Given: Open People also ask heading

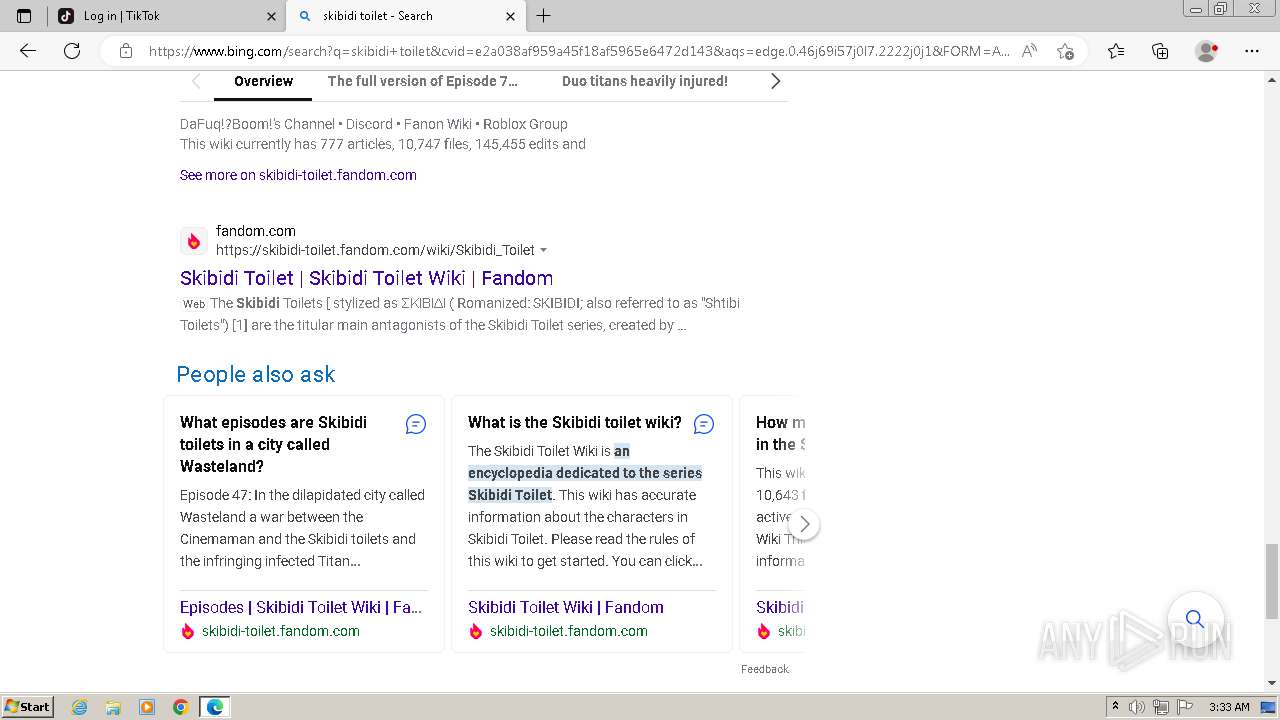Looking at the screenshot, I should (x=256, y=374).
